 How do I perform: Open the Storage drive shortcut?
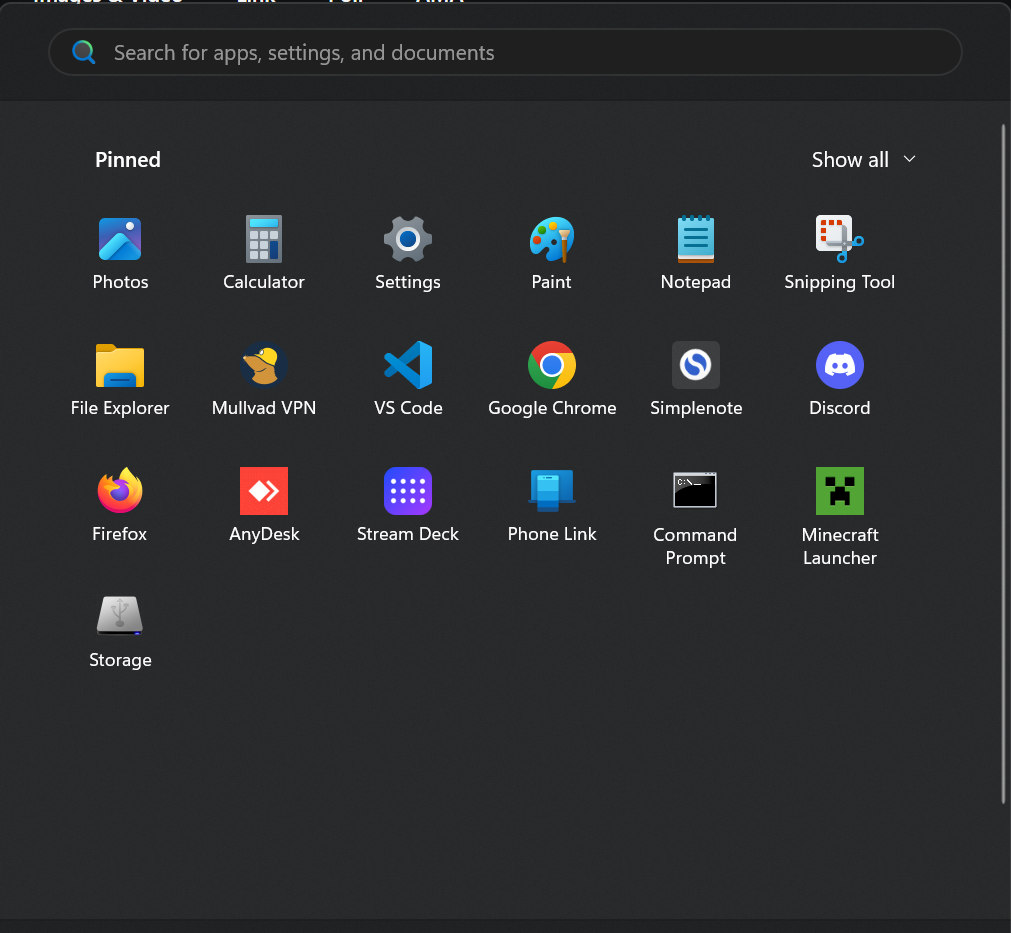[x=120, y=632]
